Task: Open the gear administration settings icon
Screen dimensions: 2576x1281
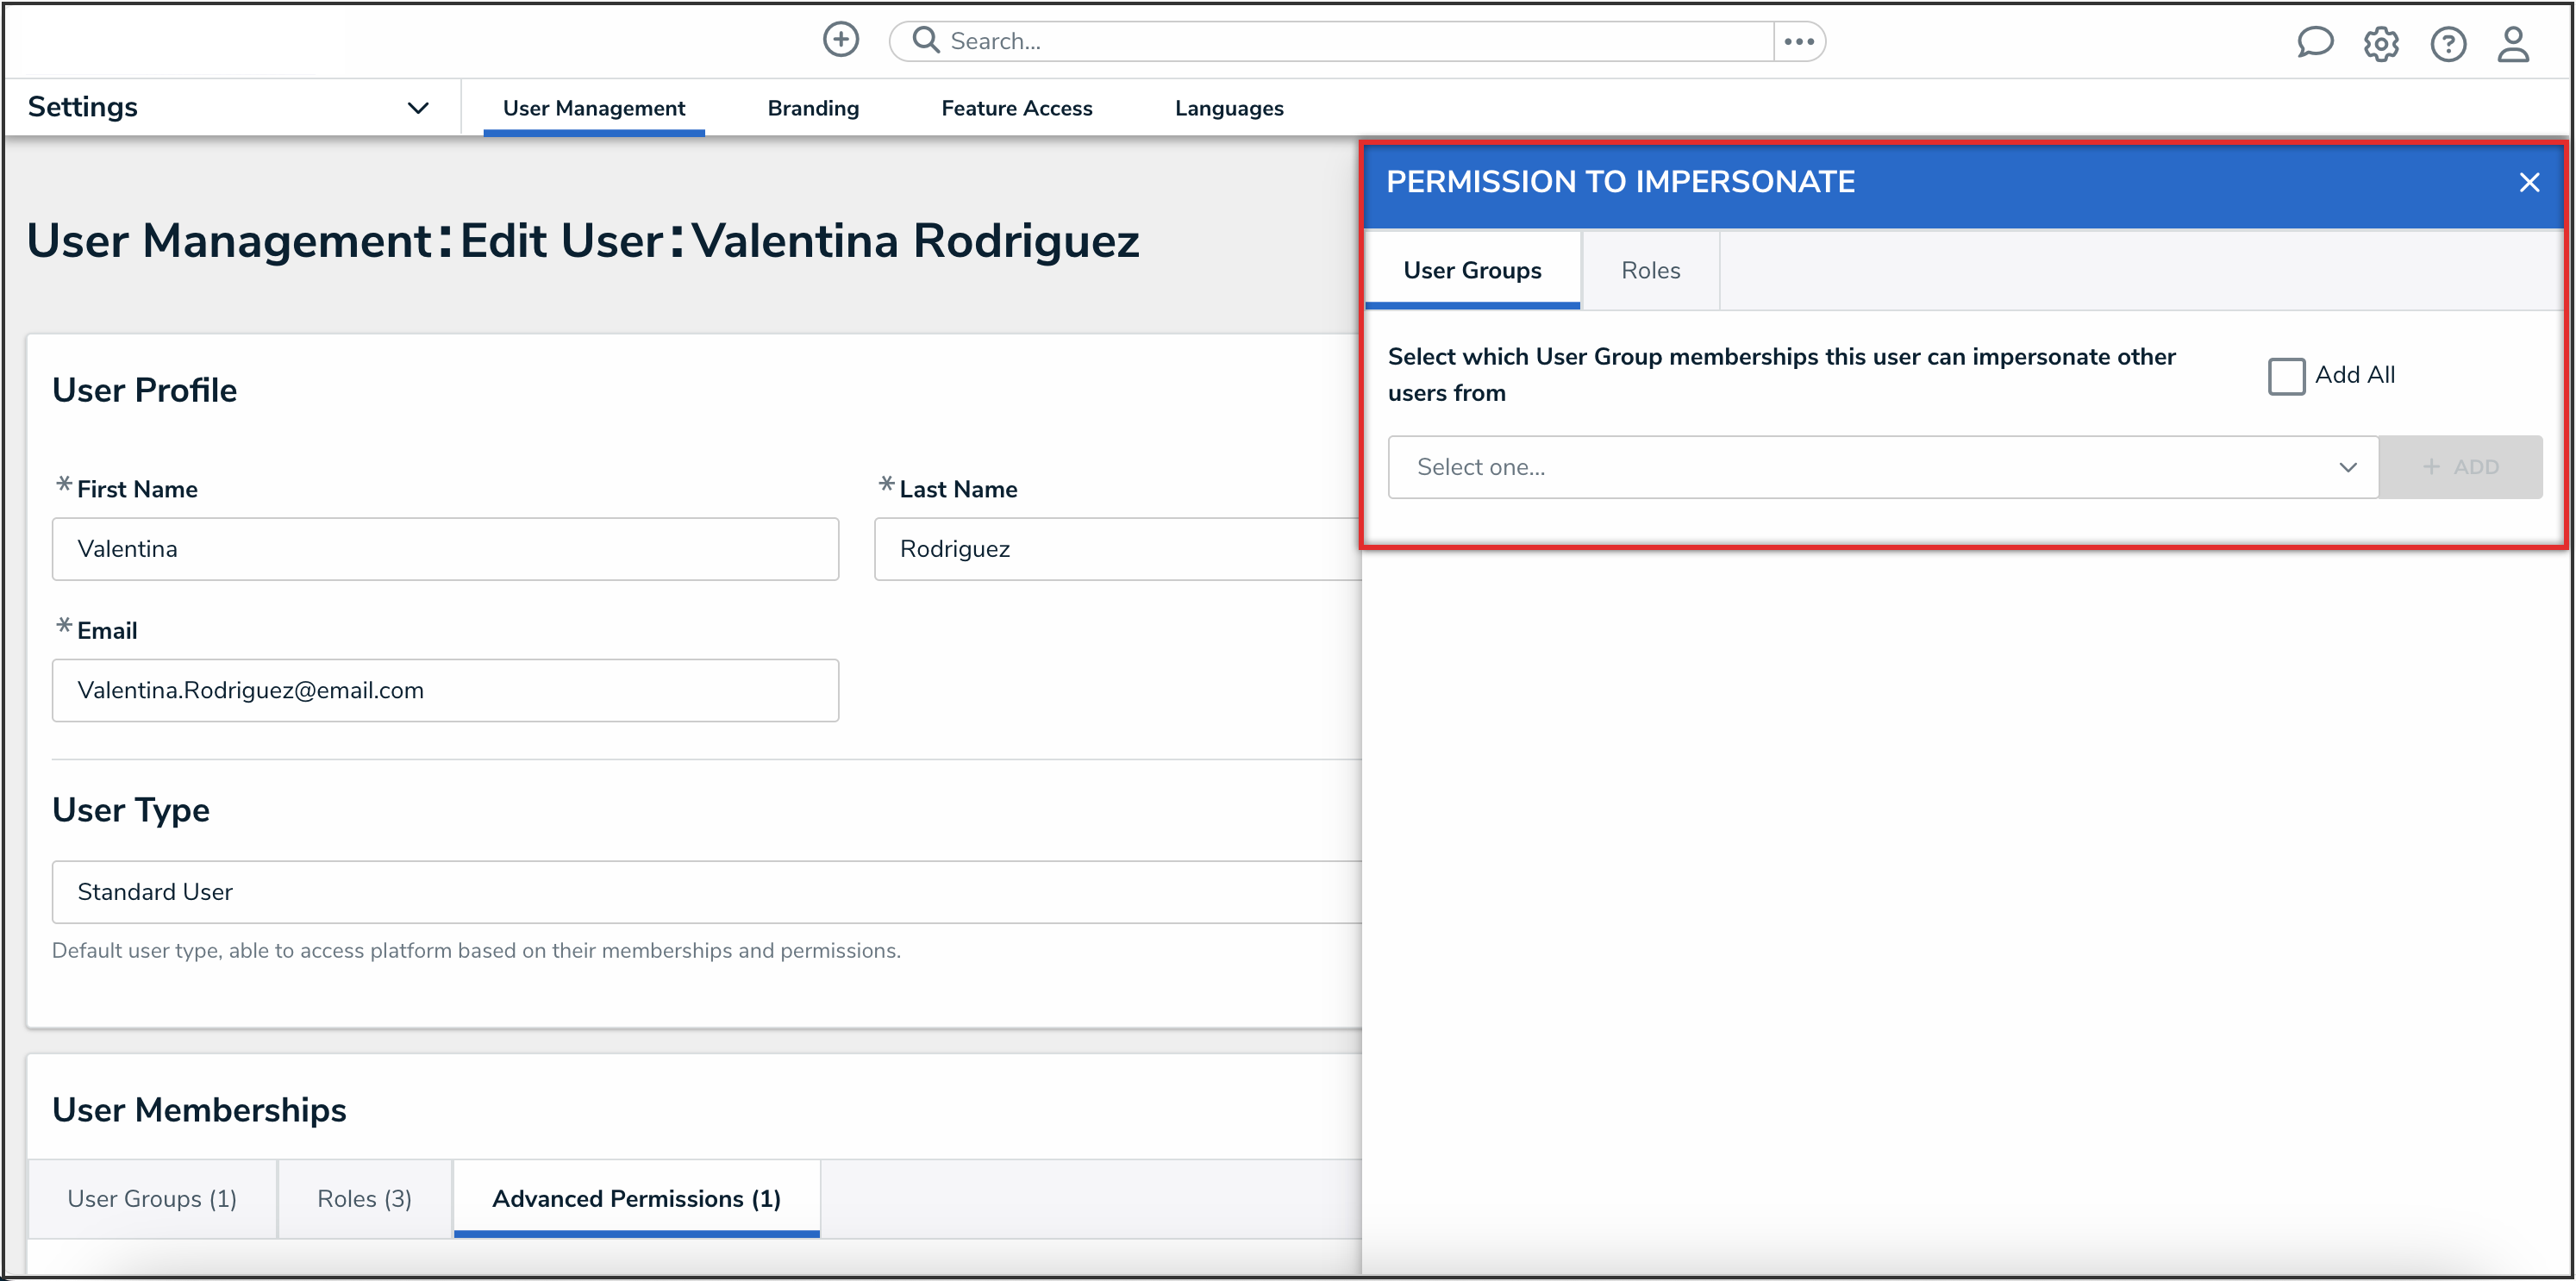Action: tap(2381, 44)
